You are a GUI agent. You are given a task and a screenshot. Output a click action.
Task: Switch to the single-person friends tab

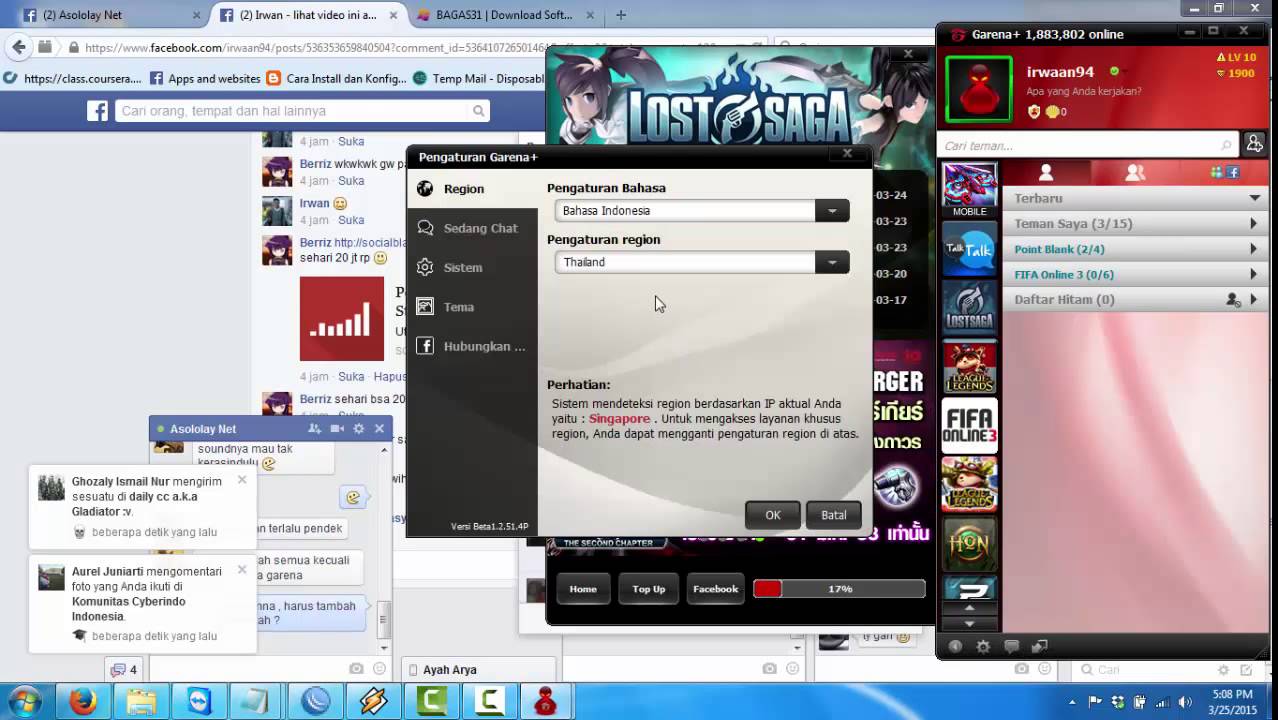(1046, 173)
